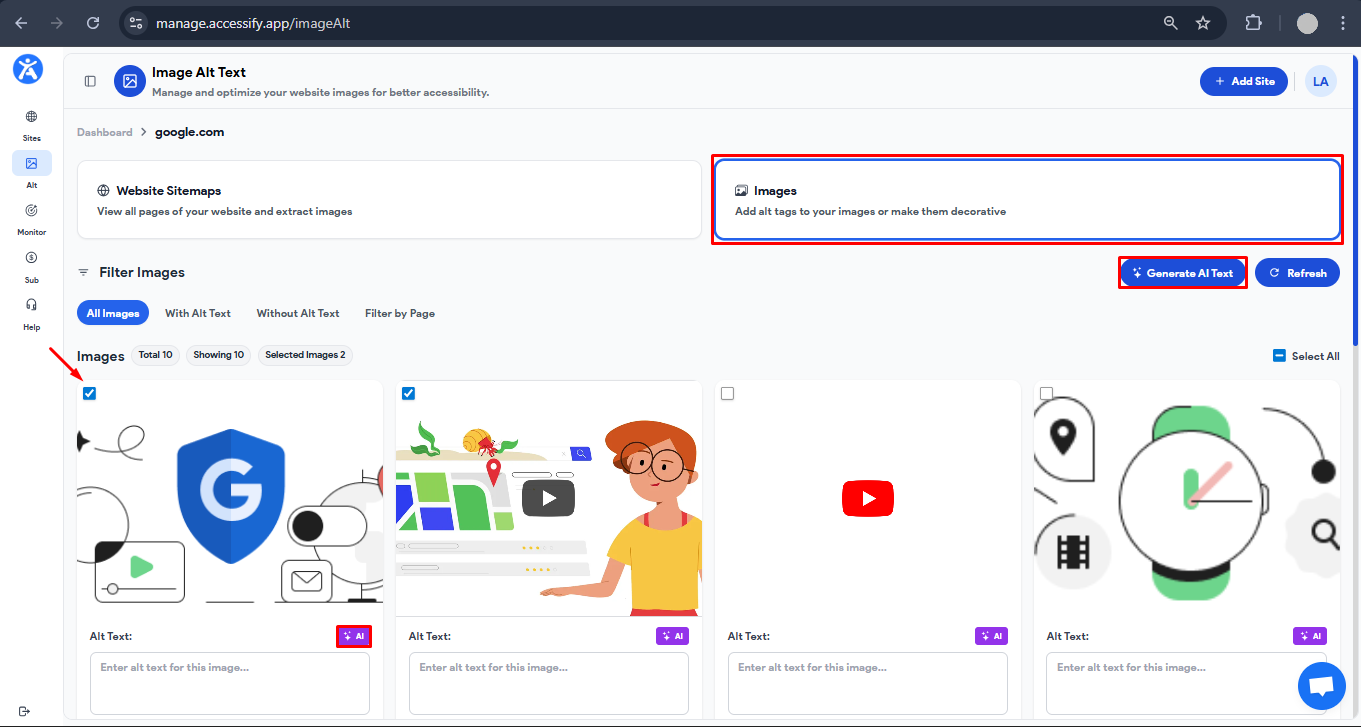Type alt text in the first image's input field
This screenshot has height=727, width=1361.
pyautogui.click(x=229, y=683)
